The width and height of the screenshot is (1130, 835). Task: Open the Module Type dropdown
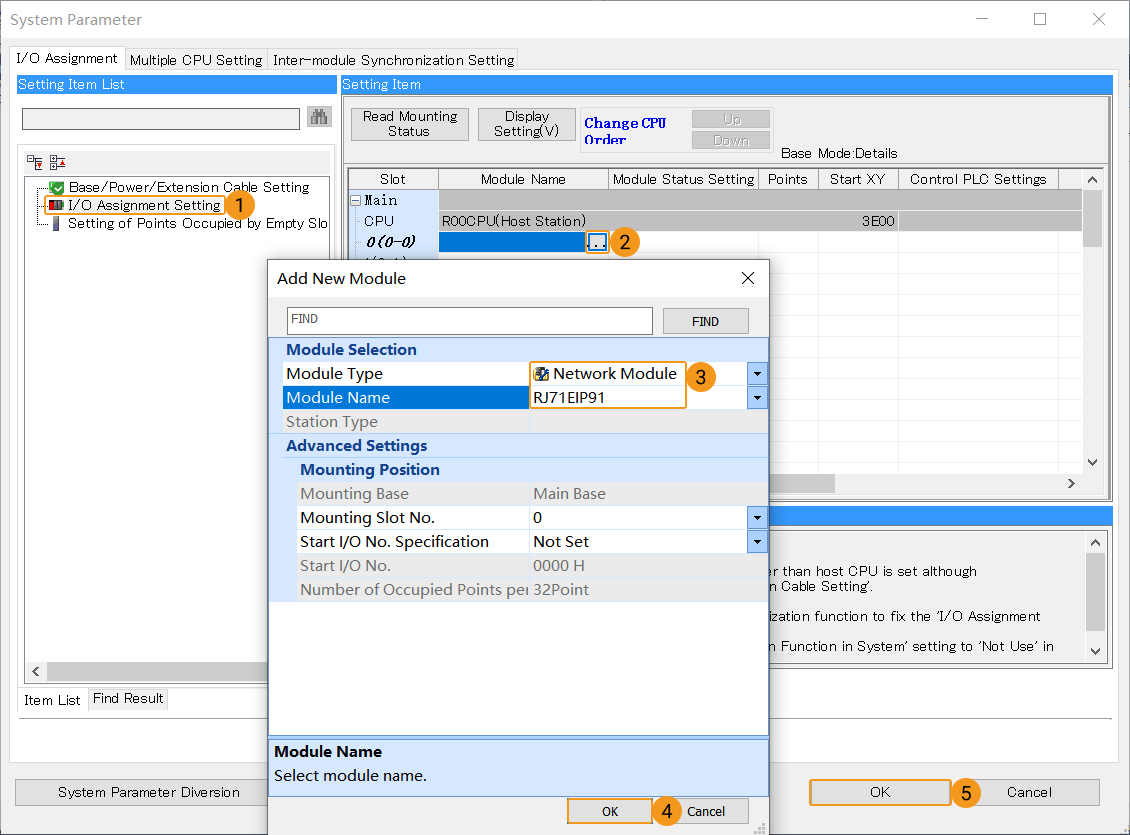757,374
